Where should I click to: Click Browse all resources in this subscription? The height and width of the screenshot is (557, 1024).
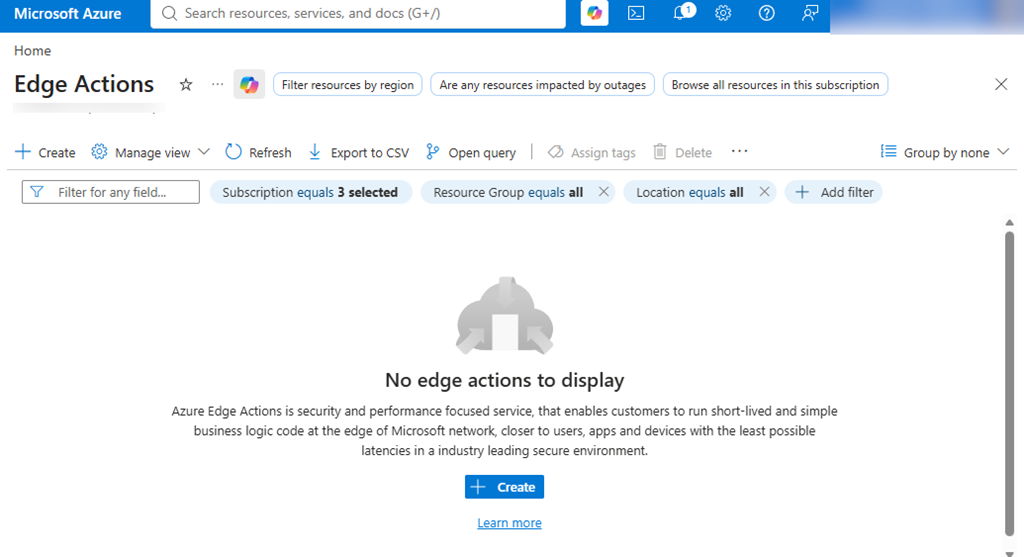pyautogui.click(x=775, y=84)
